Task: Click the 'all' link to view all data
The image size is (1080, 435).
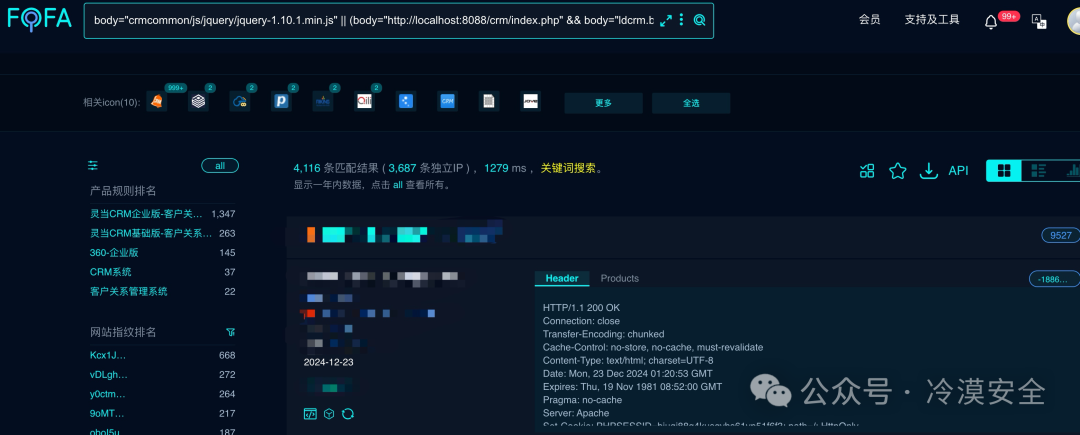Action: (397, 185)
